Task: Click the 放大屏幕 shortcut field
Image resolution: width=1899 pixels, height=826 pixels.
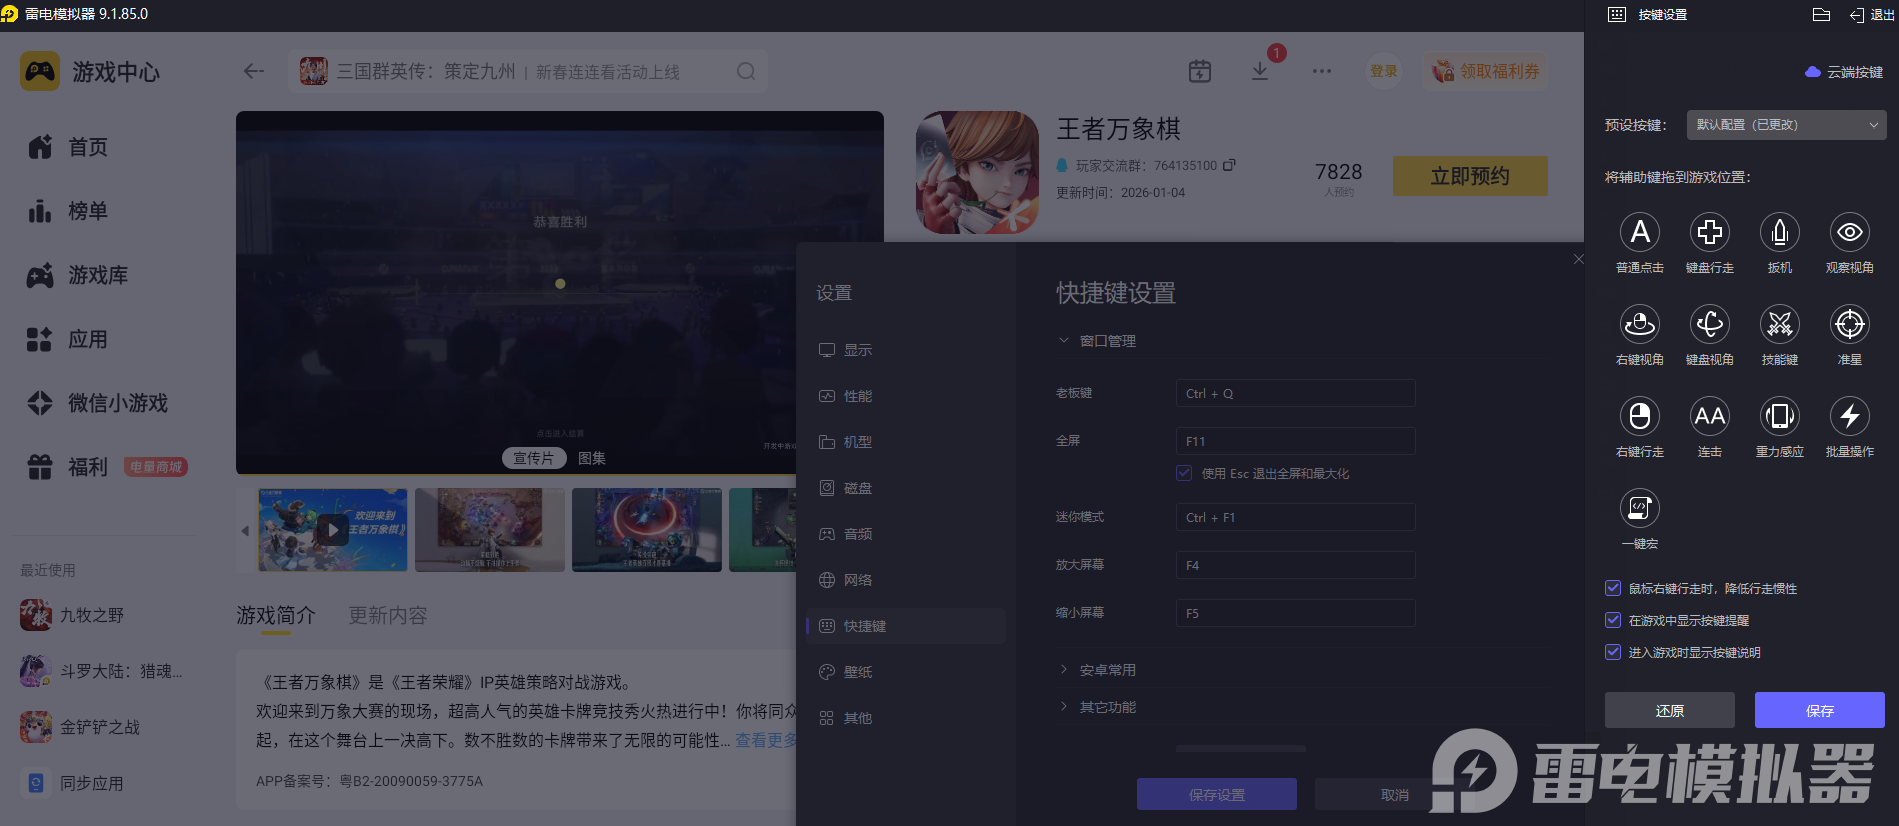Action: [1296, 565]
